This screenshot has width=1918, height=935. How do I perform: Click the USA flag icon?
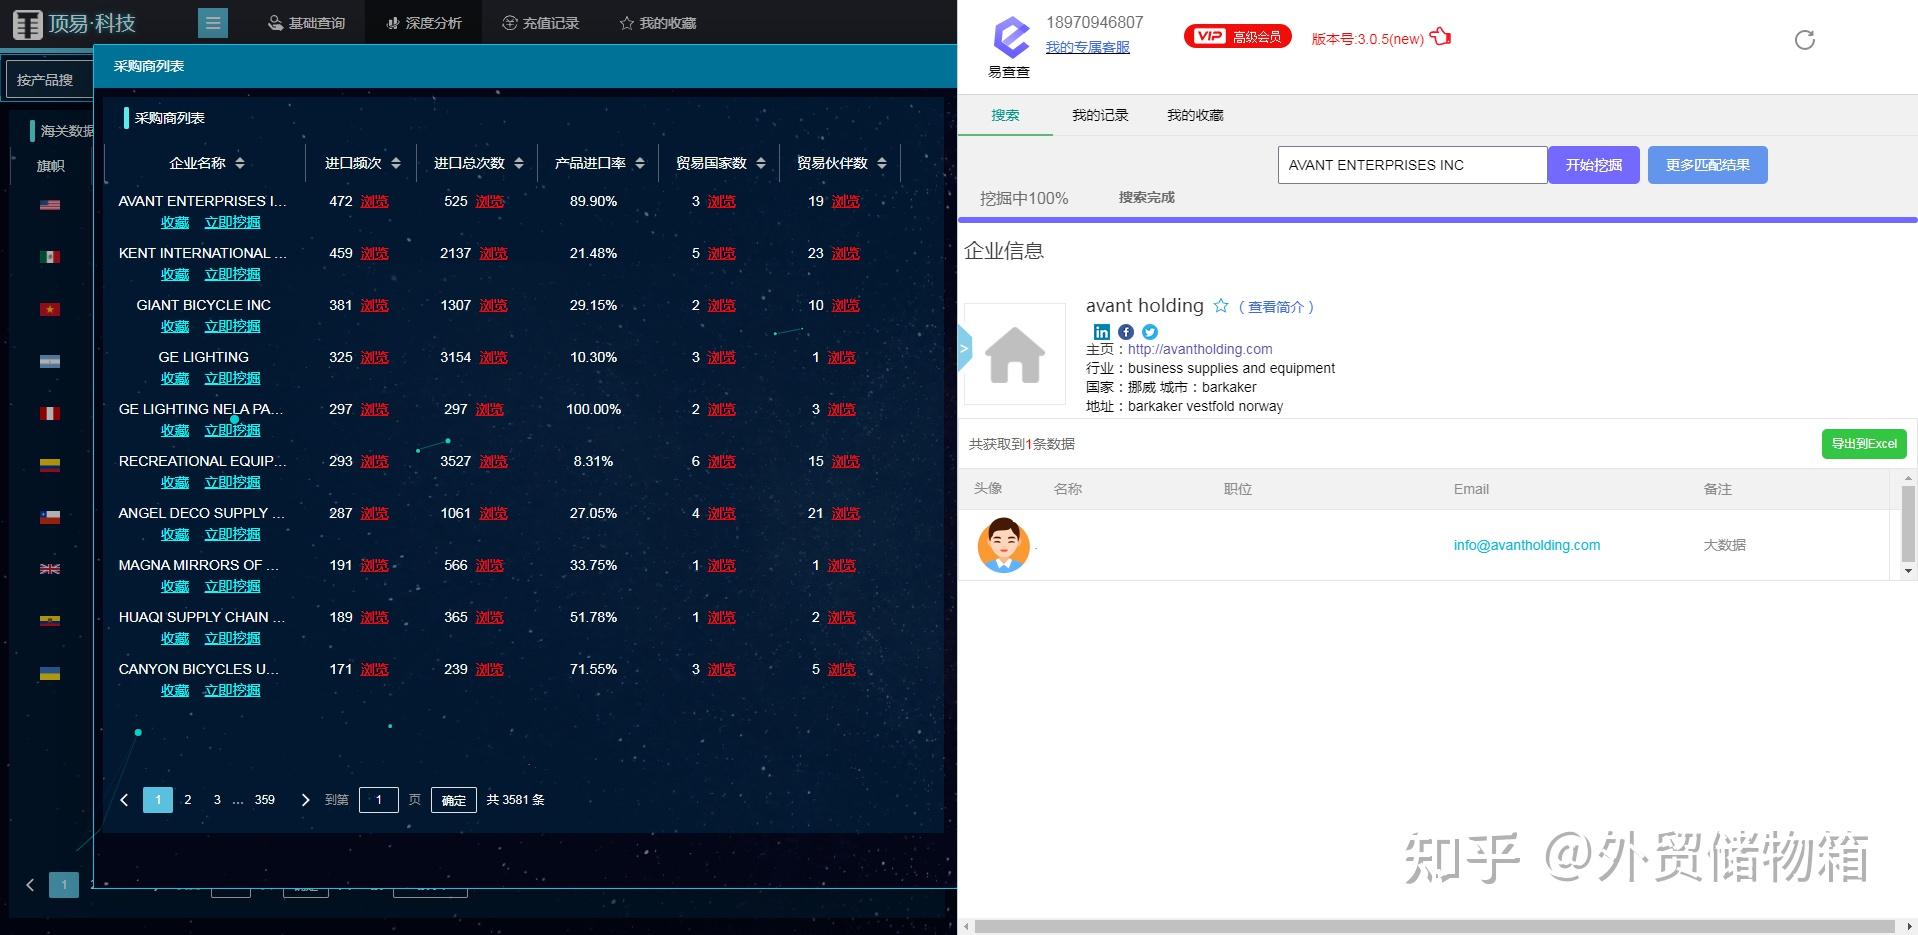[50, 205]
